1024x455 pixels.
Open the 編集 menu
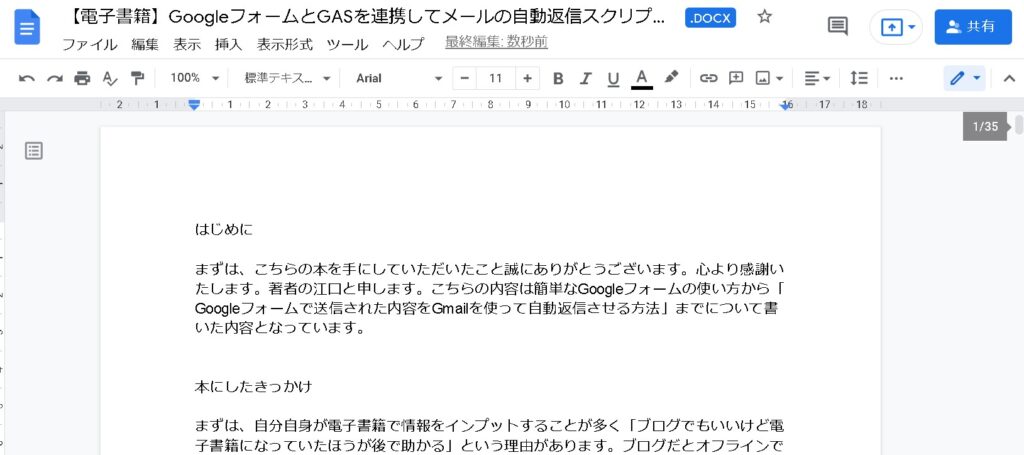(145, 44)
